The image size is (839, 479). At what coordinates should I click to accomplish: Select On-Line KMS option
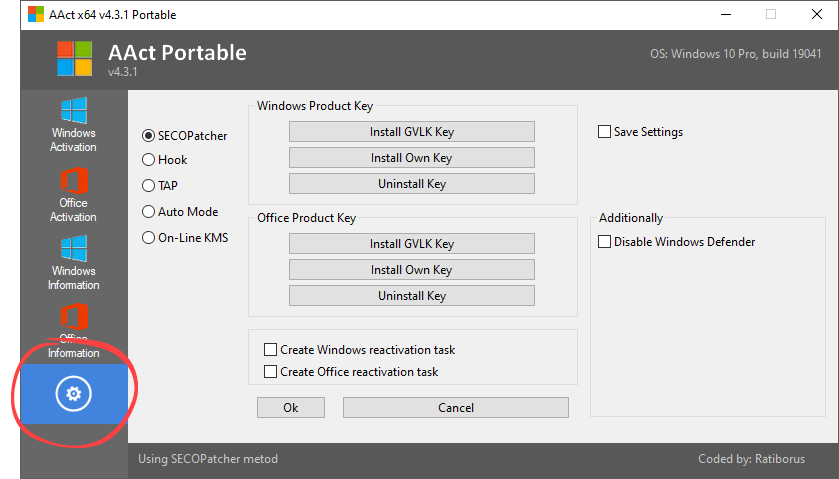click(185, 238)
